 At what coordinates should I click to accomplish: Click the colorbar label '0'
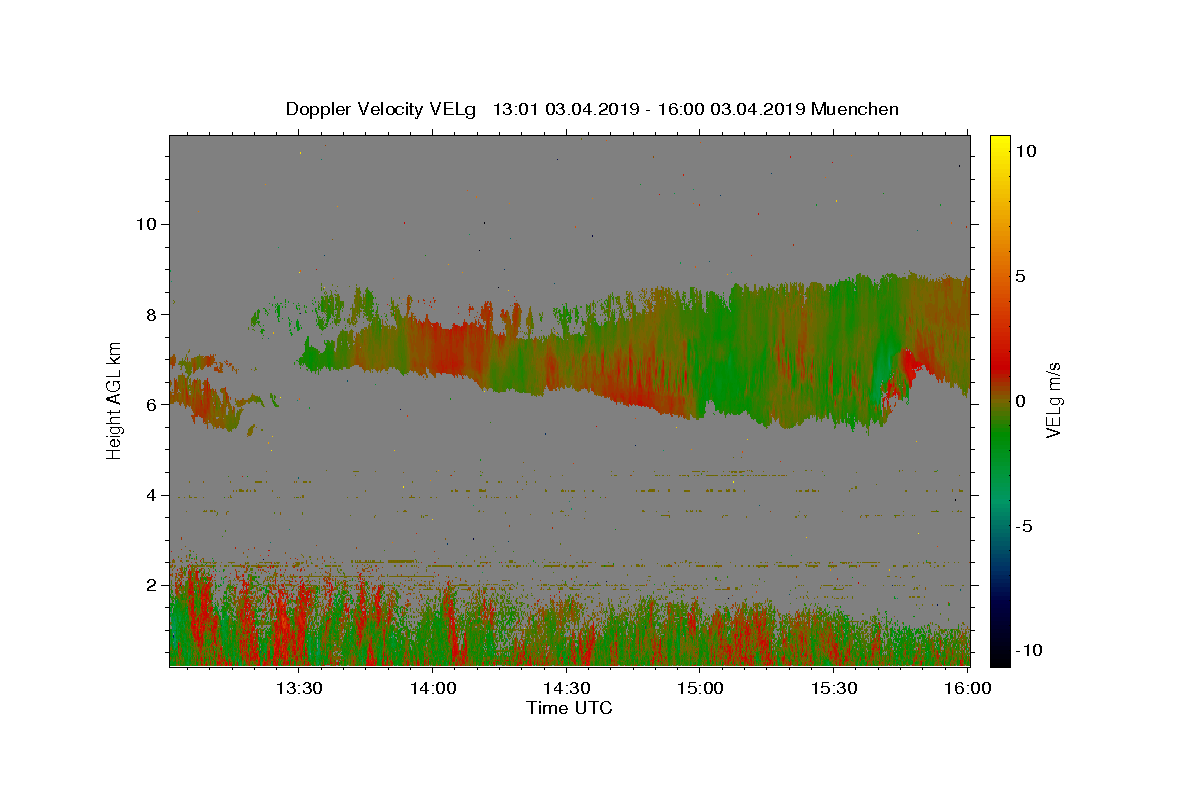(1021, 400)
